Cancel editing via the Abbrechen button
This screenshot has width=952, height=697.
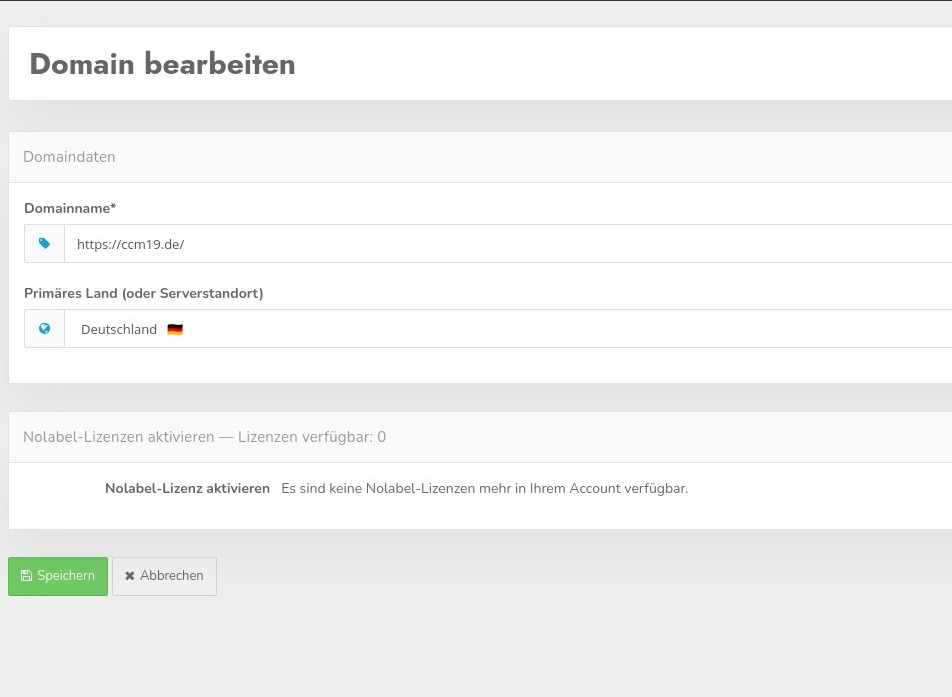pos(165,576)
